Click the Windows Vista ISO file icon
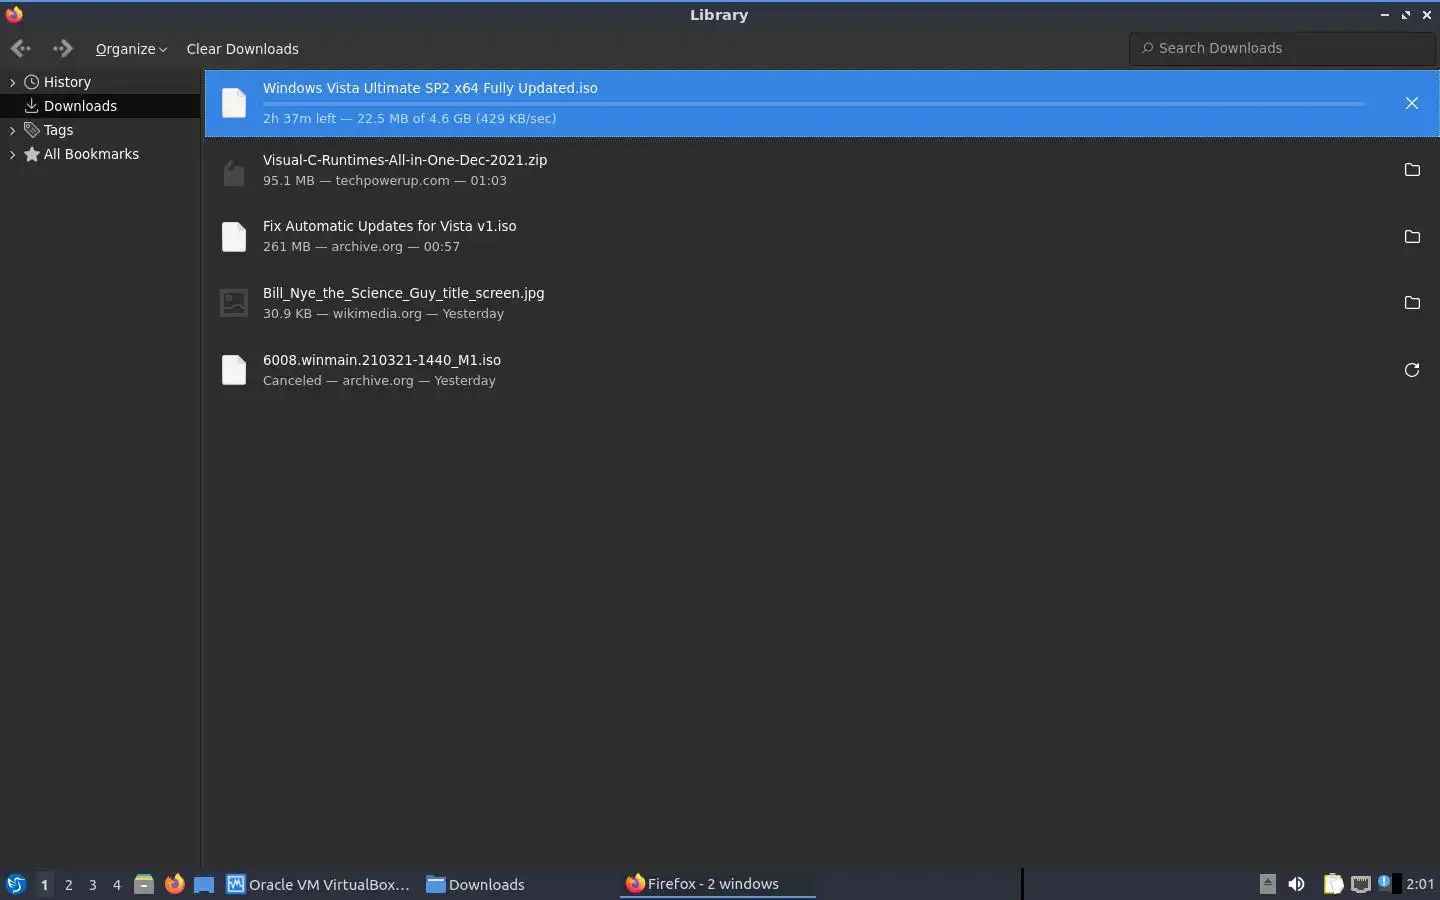1440x900 pixels. pos(233,103)
